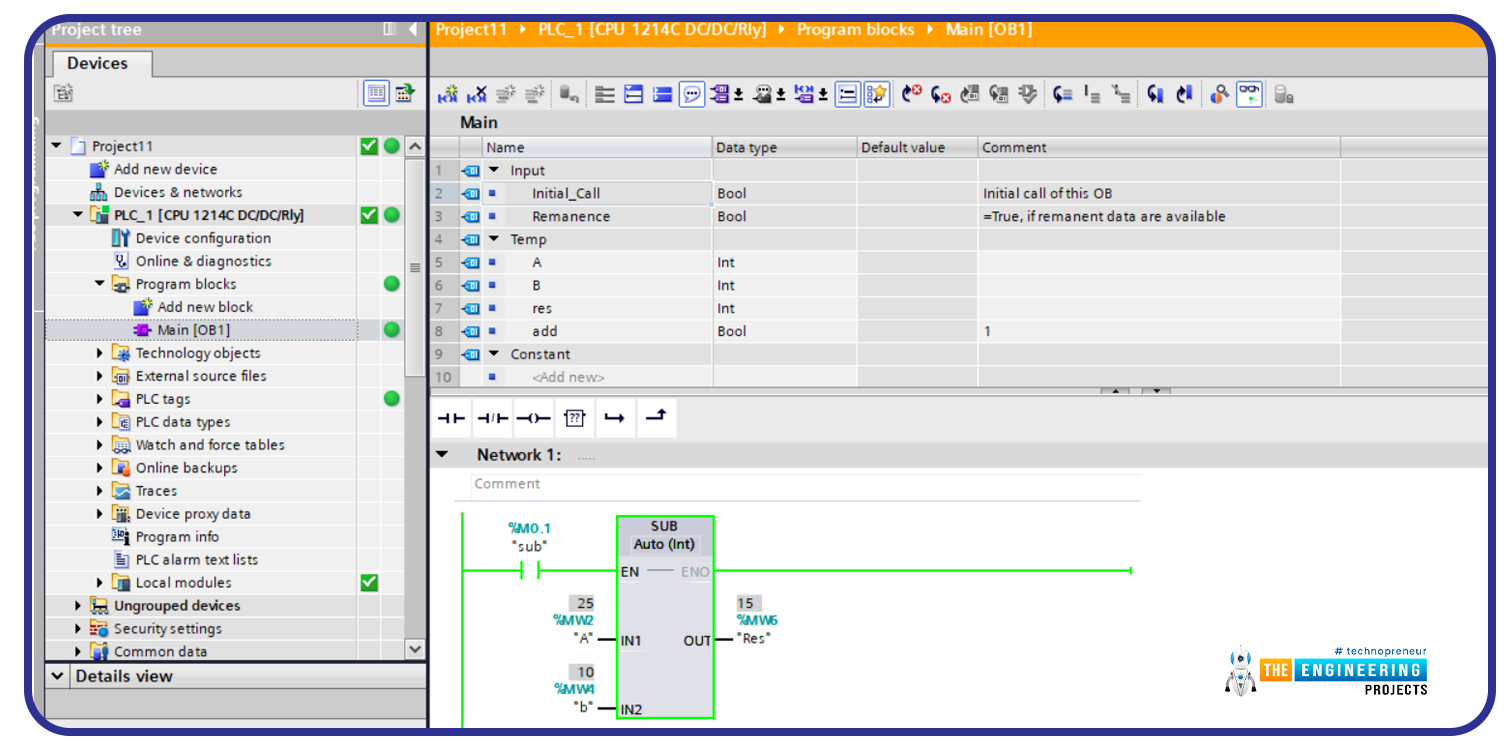Insert an assignment coil instruction
This screenshot has width=1512, height=748.
(x=533, y=418)
